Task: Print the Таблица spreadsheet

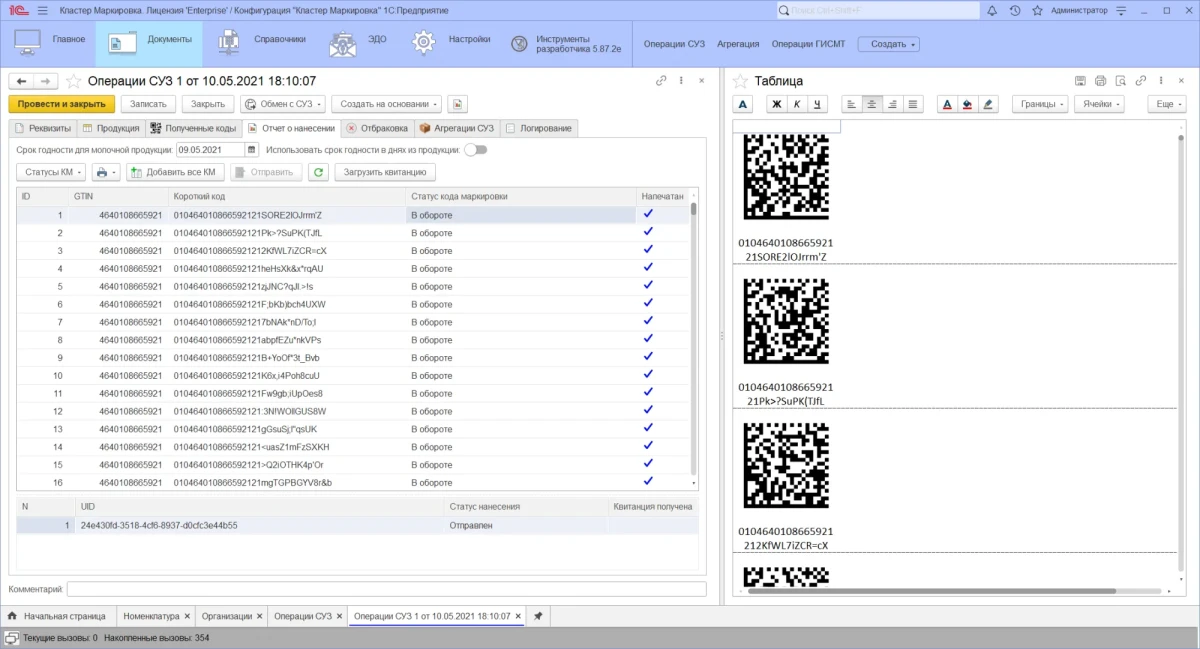Action: coord(1100,81)
